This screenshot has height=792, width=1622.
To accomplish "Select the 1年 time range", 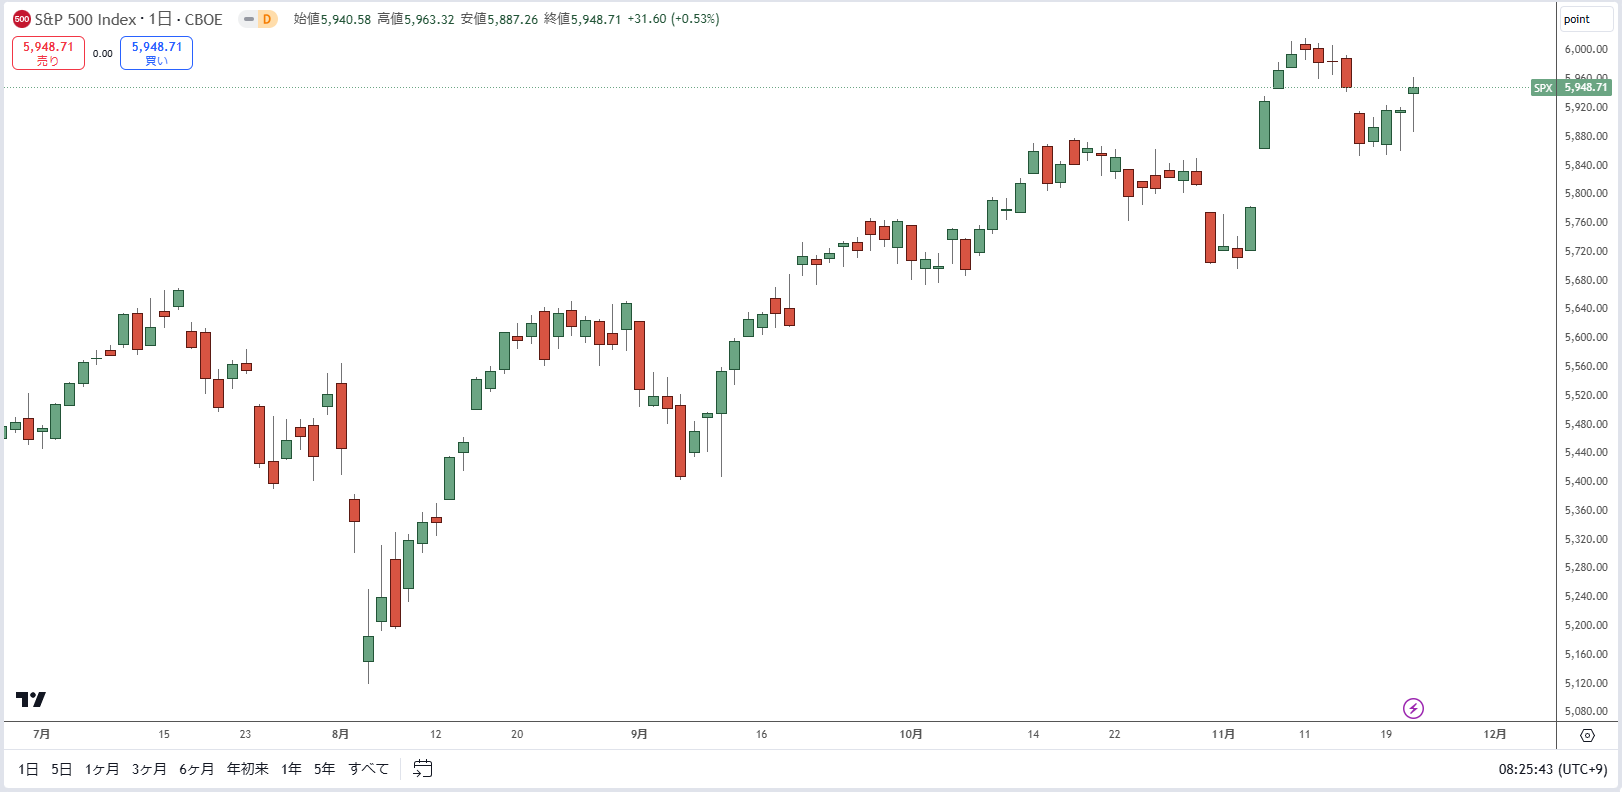I will coord(291,769).
